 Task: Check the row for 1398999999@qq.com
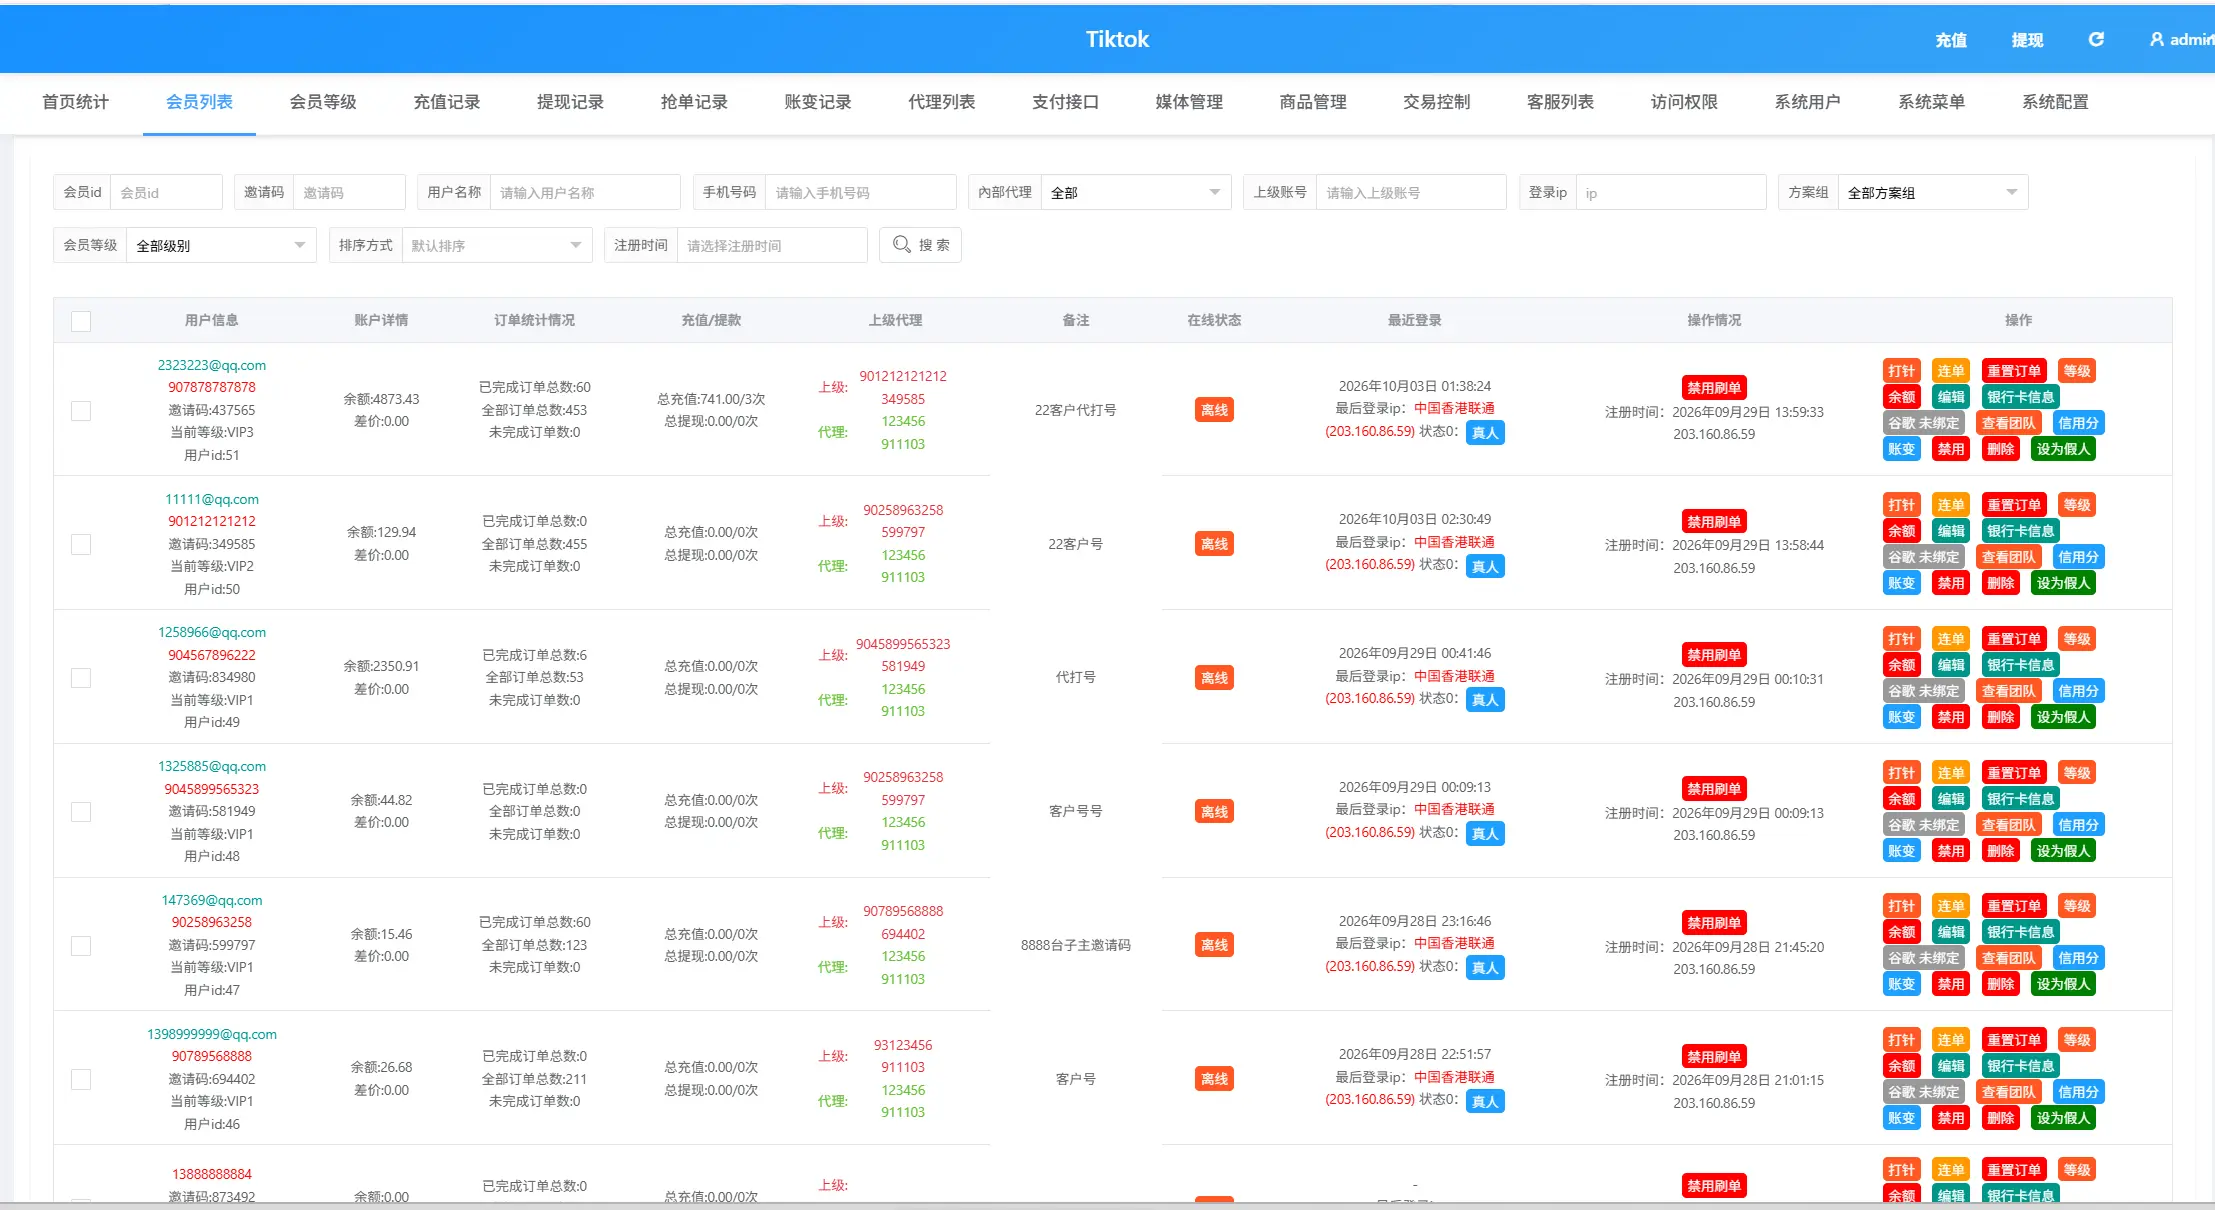[81, 1079]
